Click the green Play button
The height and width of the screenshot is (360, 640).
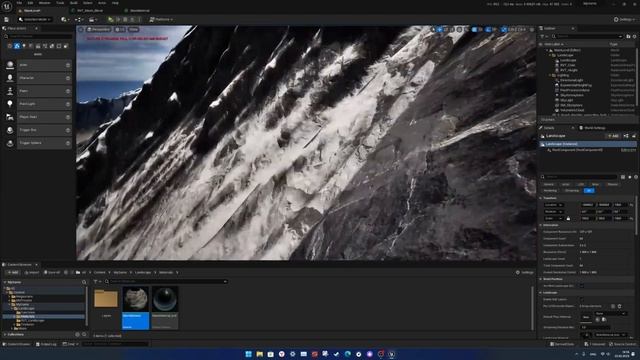tap(111, 20)
